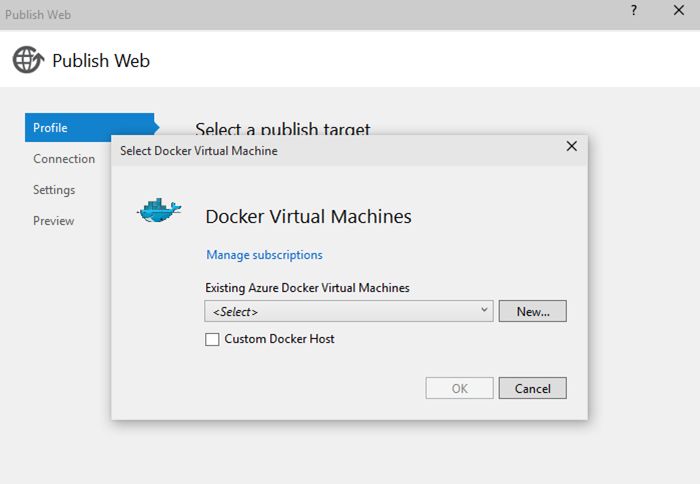Click the Docker Virtual Machines heading
This screenshot has width=700, height=484.
point(308,217)
